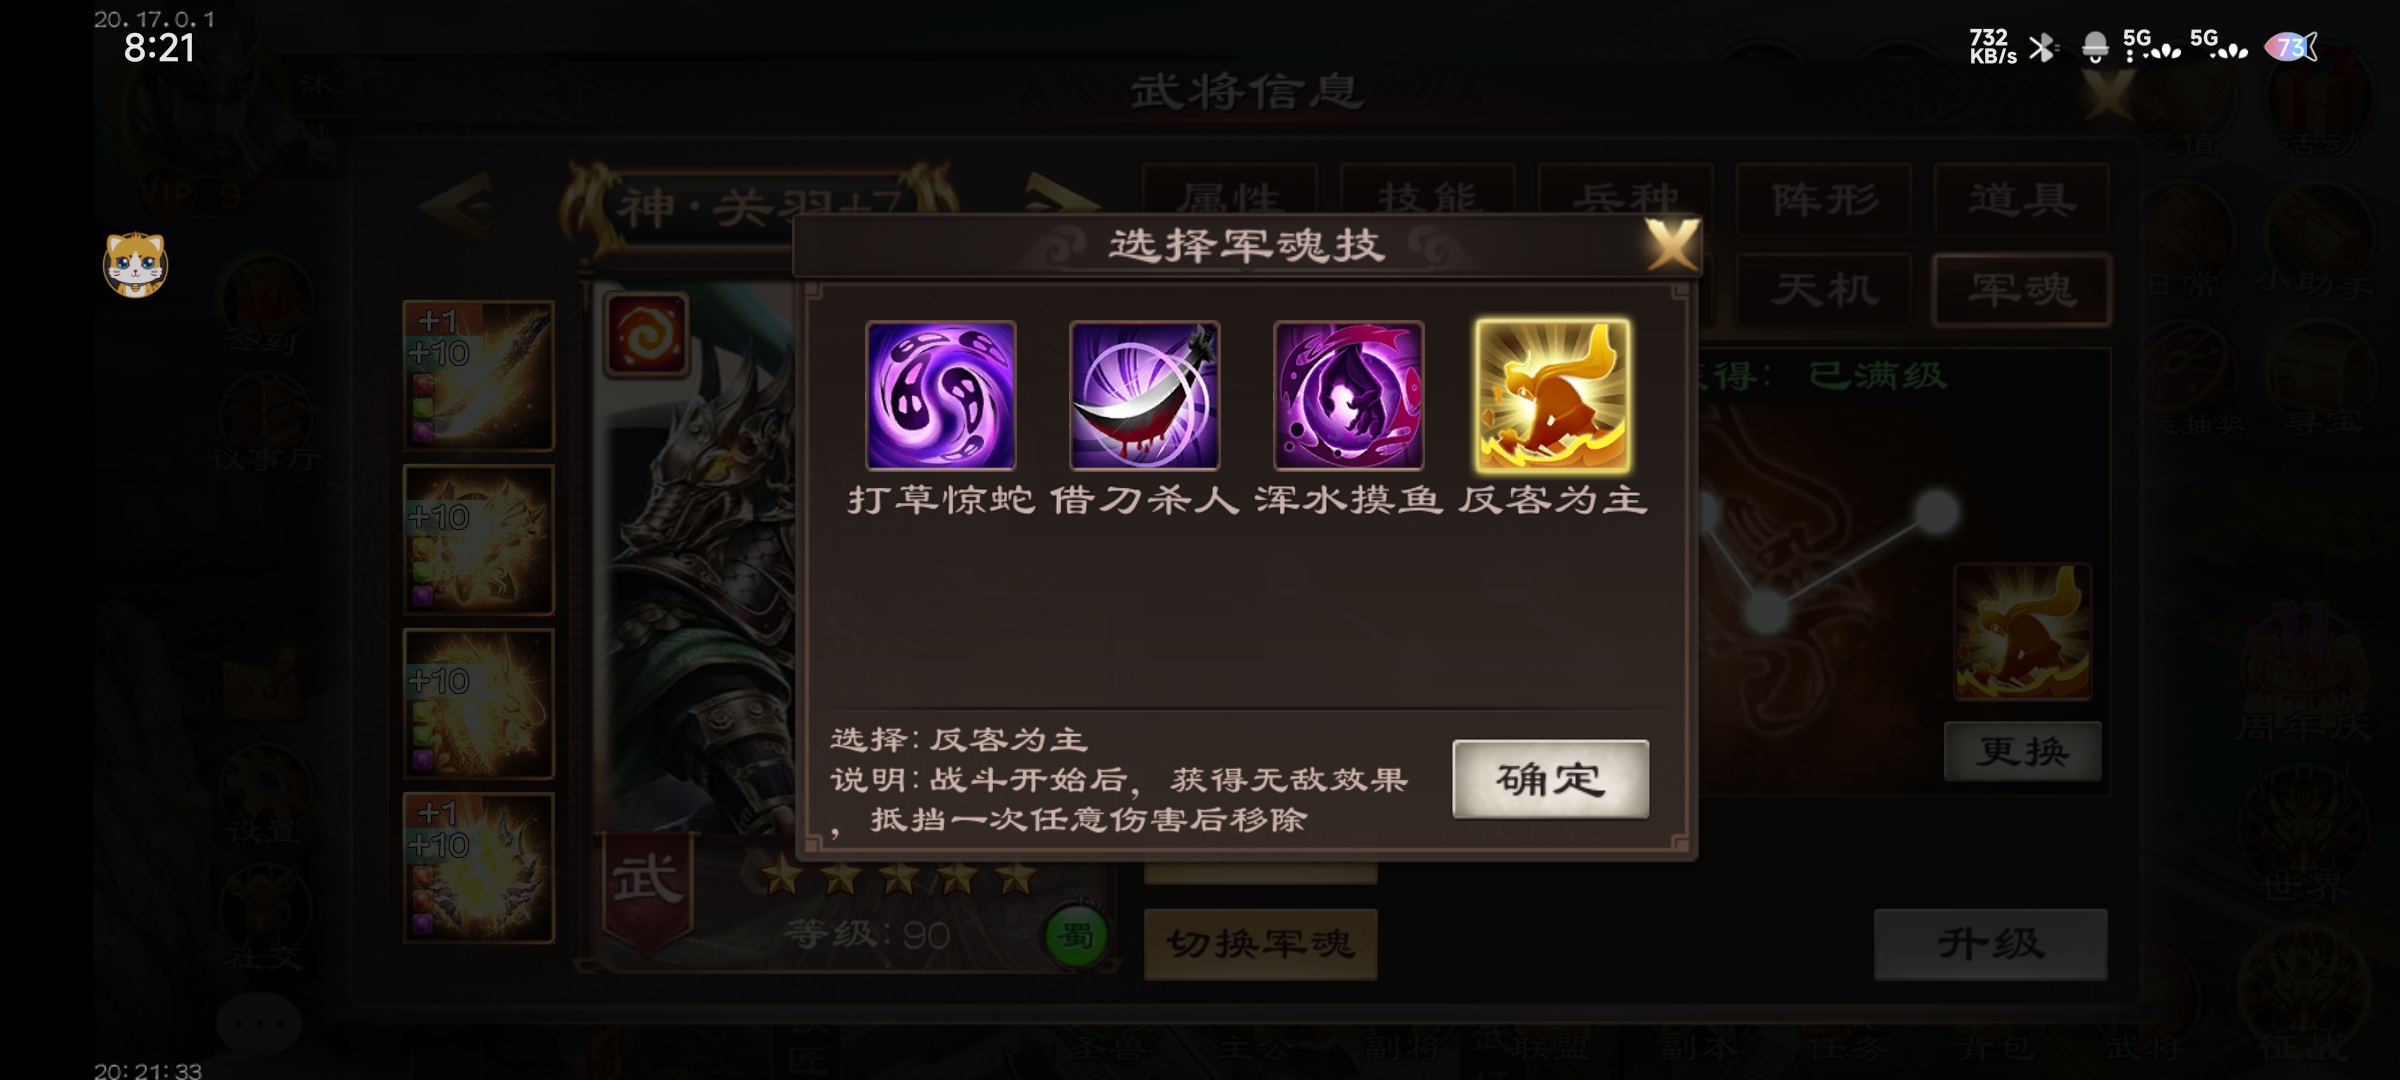Open the 切换军魂 switch button
The width and height of the screenshot is (2400, 1080).
[x=1260, y=944]
